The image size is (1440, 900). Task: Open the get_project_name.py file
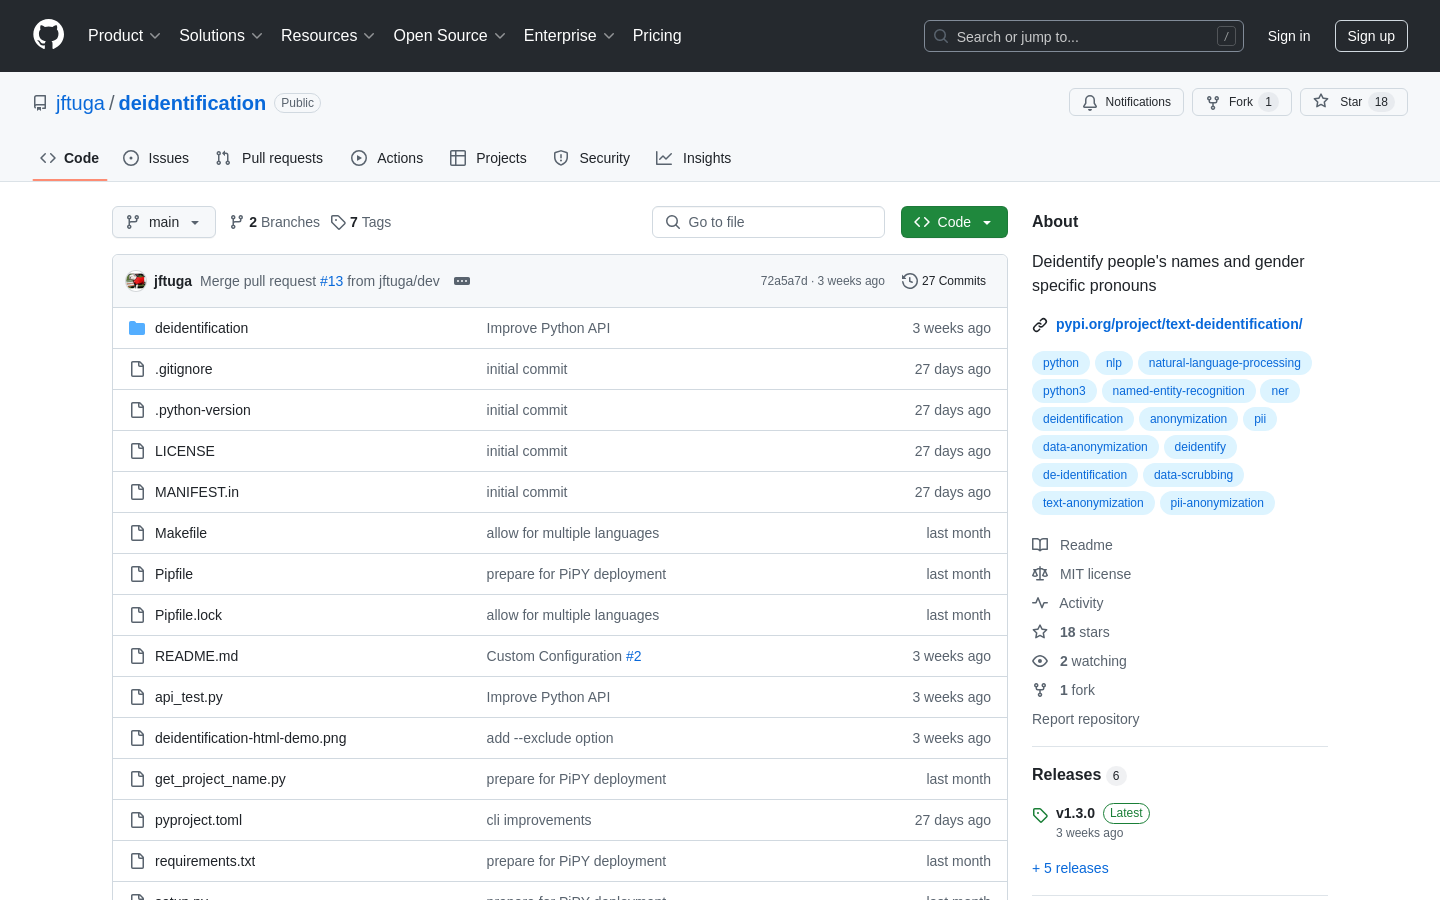pos(220,779)
